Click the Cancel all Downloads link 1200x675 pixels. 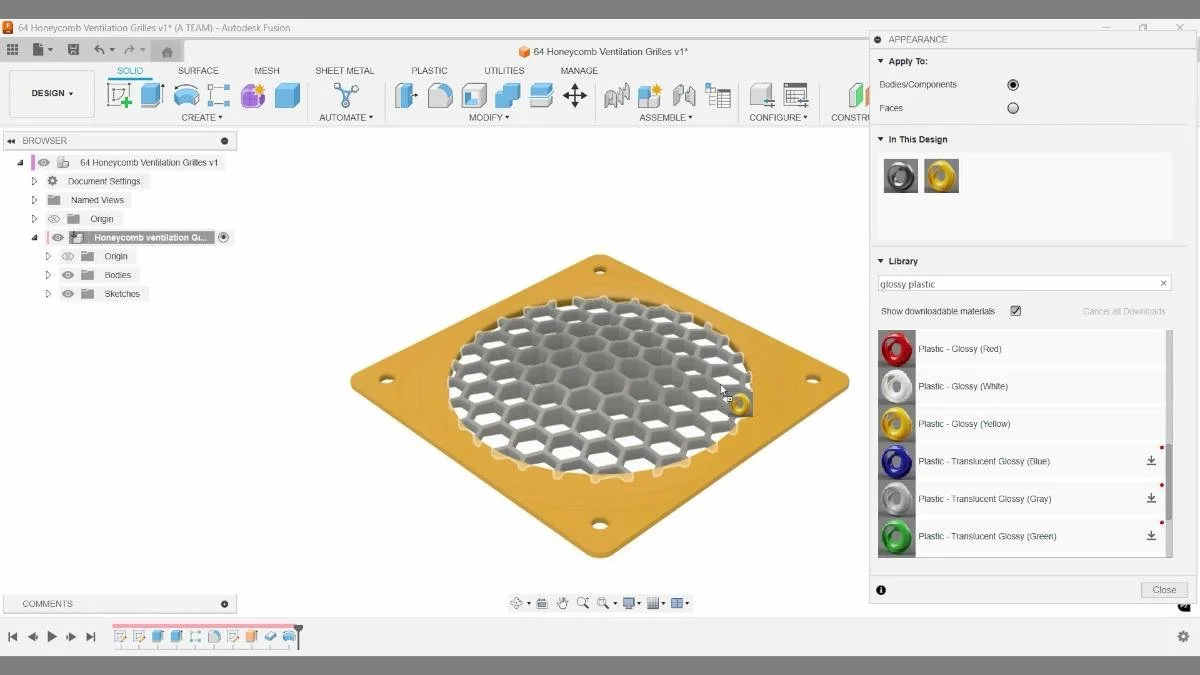[1123, 311]
